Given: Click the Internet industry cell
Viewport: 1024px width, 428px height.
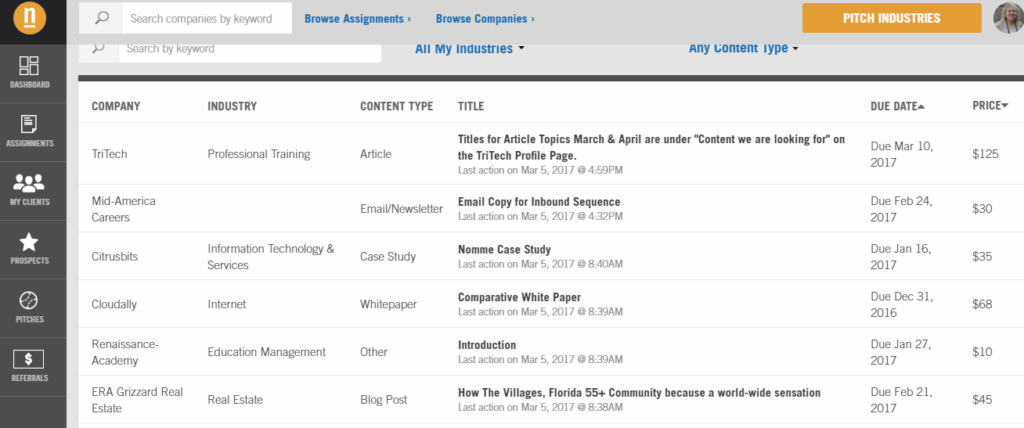Looking at the screenshot, I should (227, 305).
